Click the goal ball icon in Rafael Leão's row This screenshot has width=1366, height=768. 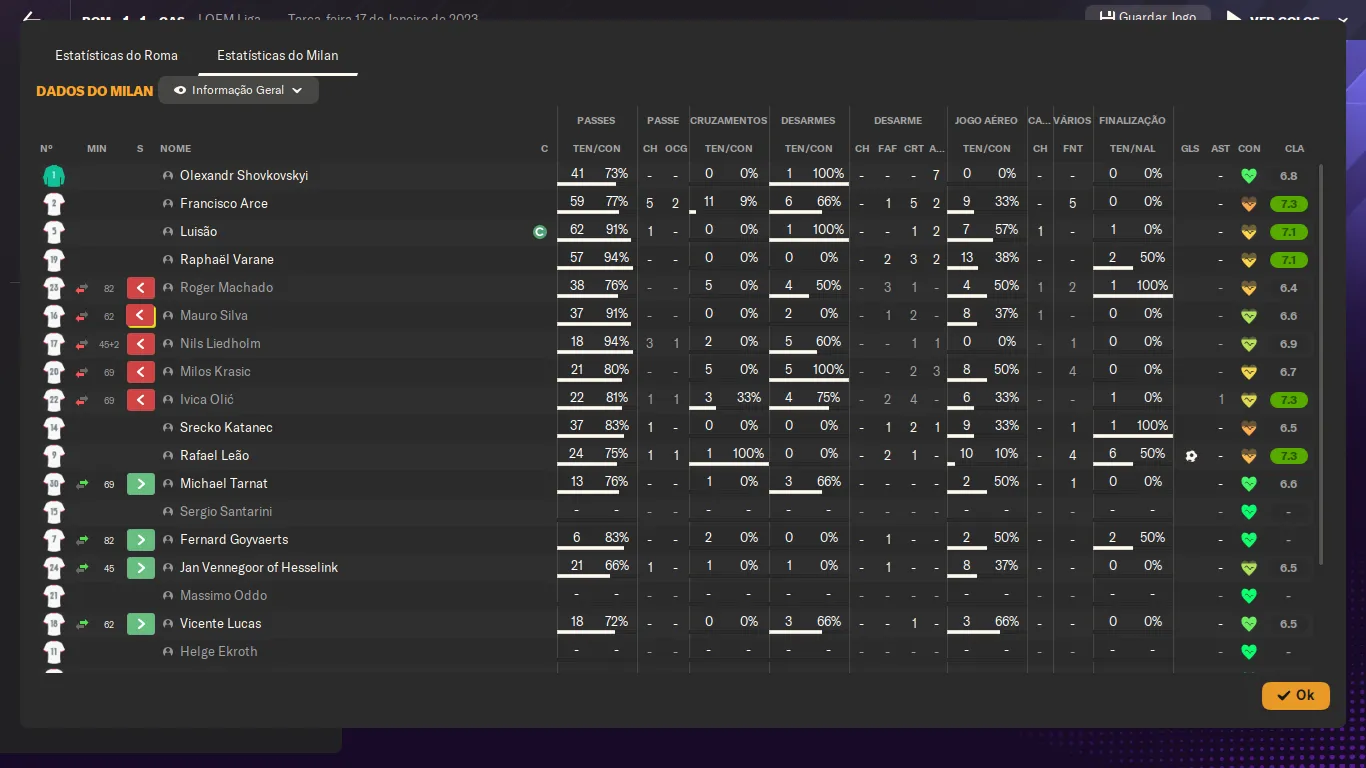pyautogui.click(x=1190, y=456)
